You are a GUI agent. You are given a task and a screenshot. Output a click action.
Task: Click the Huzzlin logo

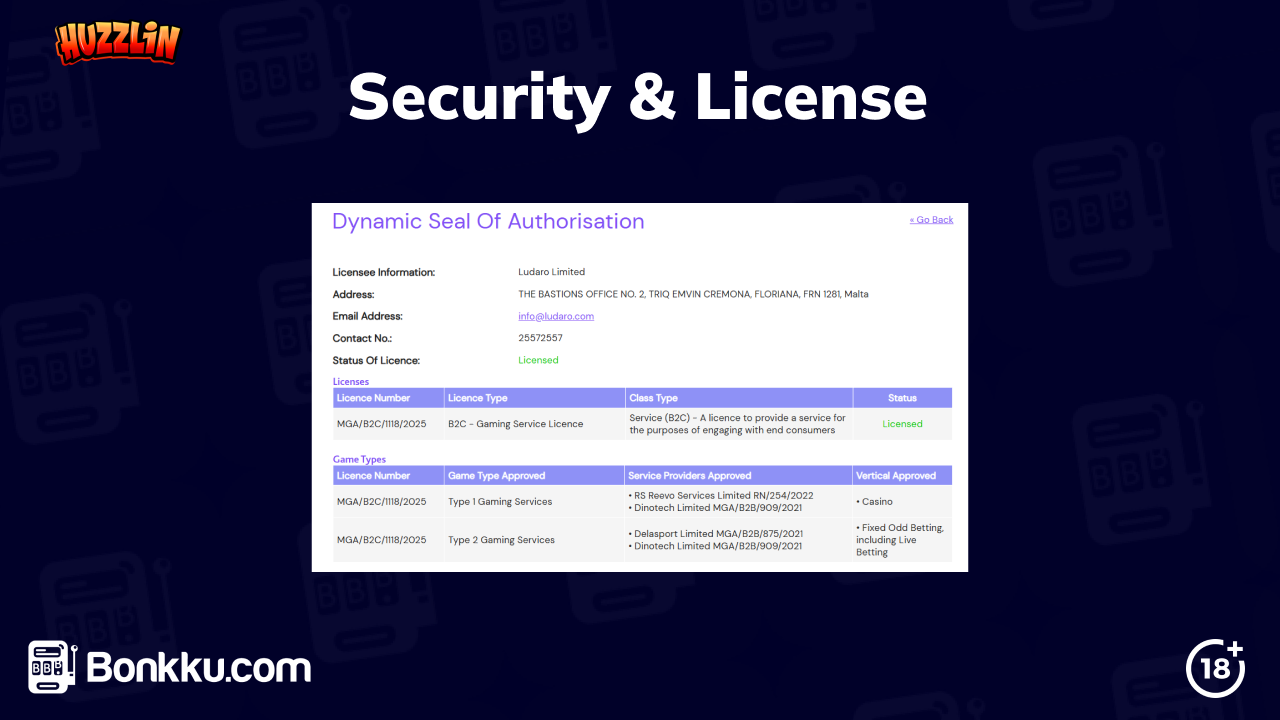[x=118, y=43]
